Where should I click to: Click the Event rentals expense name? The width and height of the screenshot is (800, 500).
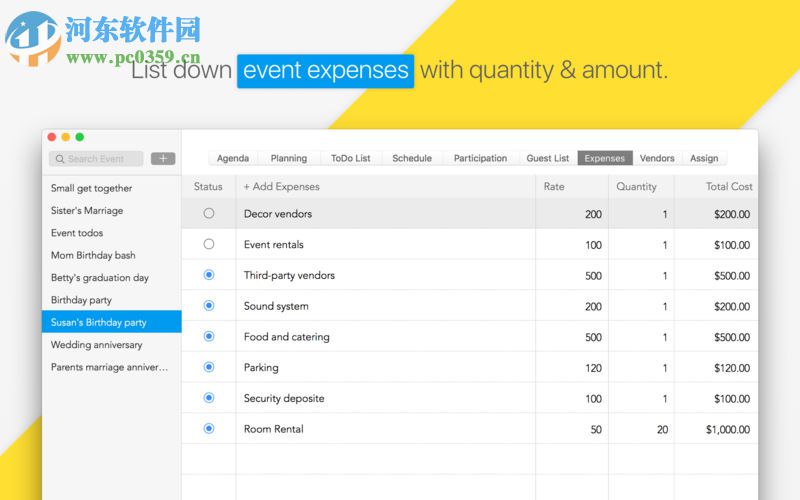click(x=273, y=244)
